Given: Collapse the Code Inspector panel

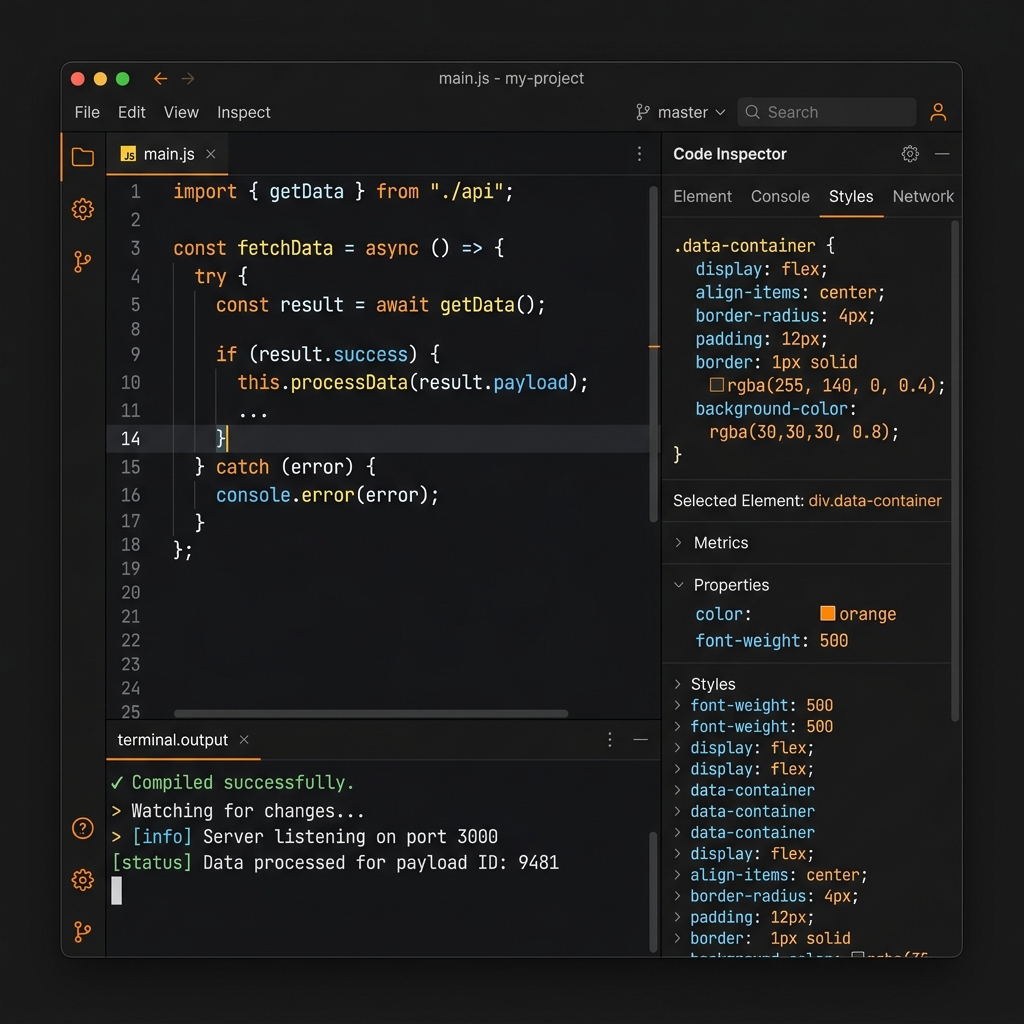Looking at the screenshot, I should coord(943,153).
